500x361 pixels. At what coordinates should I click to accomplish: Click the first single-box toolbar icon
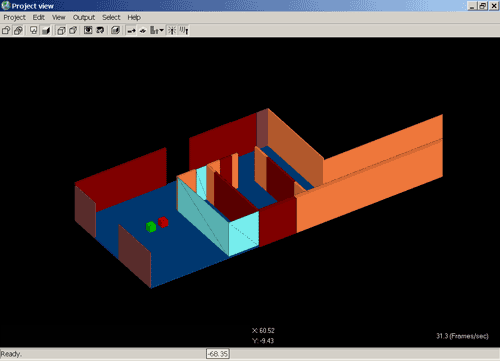pyautogui.click(x=6, y=30)
